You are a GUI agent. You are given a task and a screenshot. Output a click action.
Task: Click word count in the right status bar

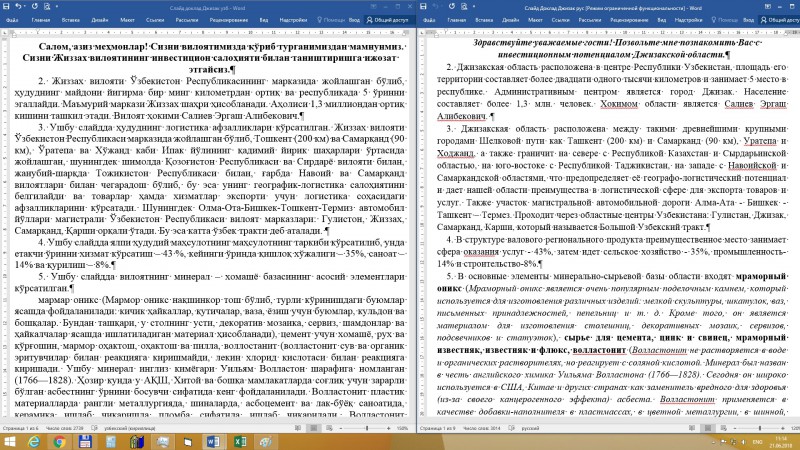(x=481, y=428)
